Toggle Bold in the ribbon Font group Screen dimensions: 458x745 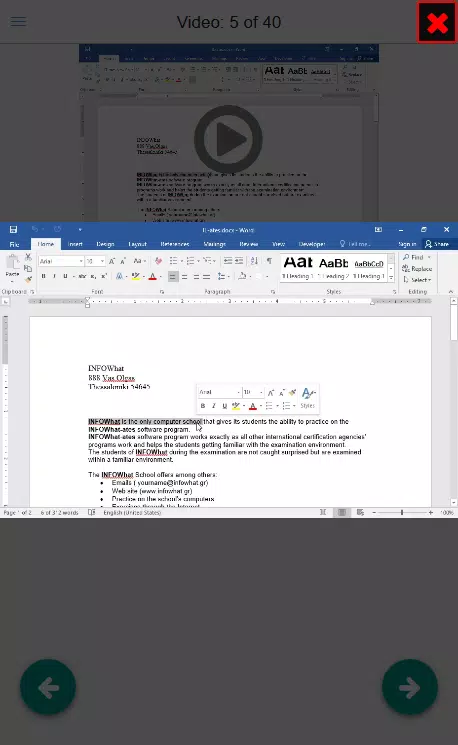(44, 276)
